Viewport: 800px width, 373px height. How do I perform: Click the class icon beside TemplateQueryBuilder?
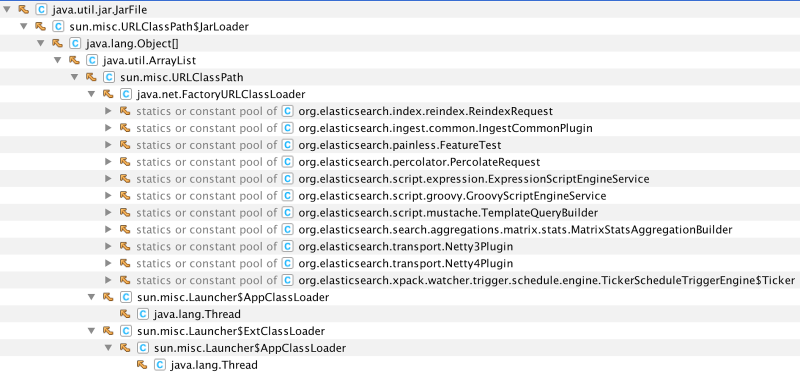(x=288, y=212)
